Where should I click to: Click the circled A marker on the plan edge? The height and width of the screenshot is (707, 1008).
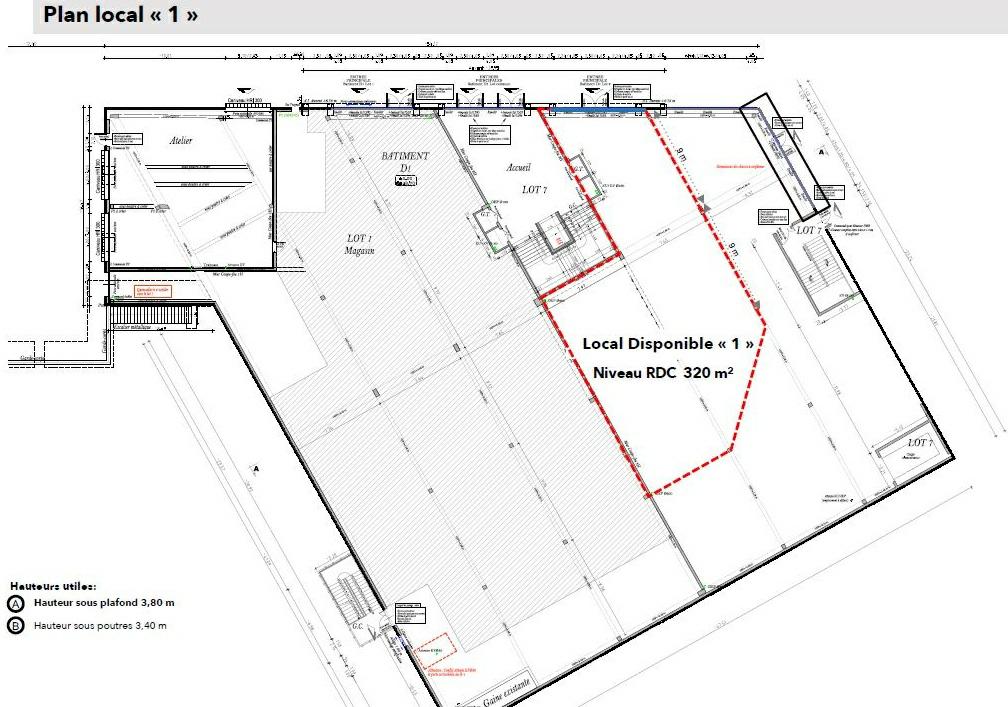pyautogui.click(x=822, y=153)
